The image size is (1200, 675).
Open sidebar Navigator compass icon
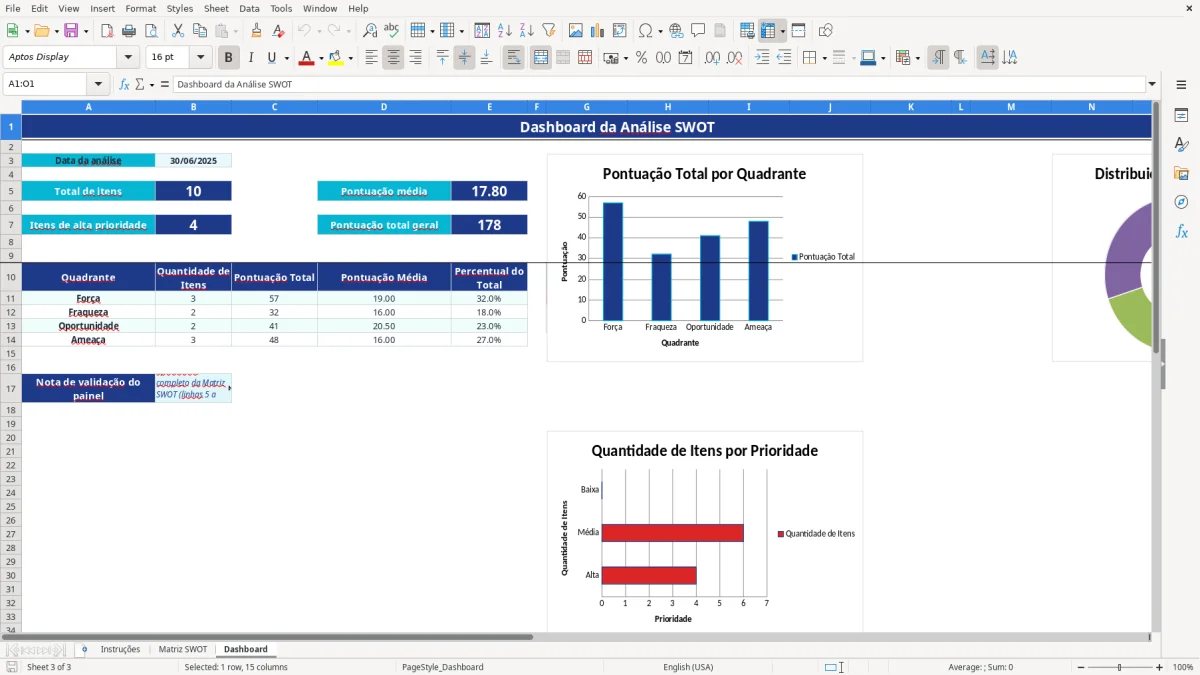tap(1181, 202)
